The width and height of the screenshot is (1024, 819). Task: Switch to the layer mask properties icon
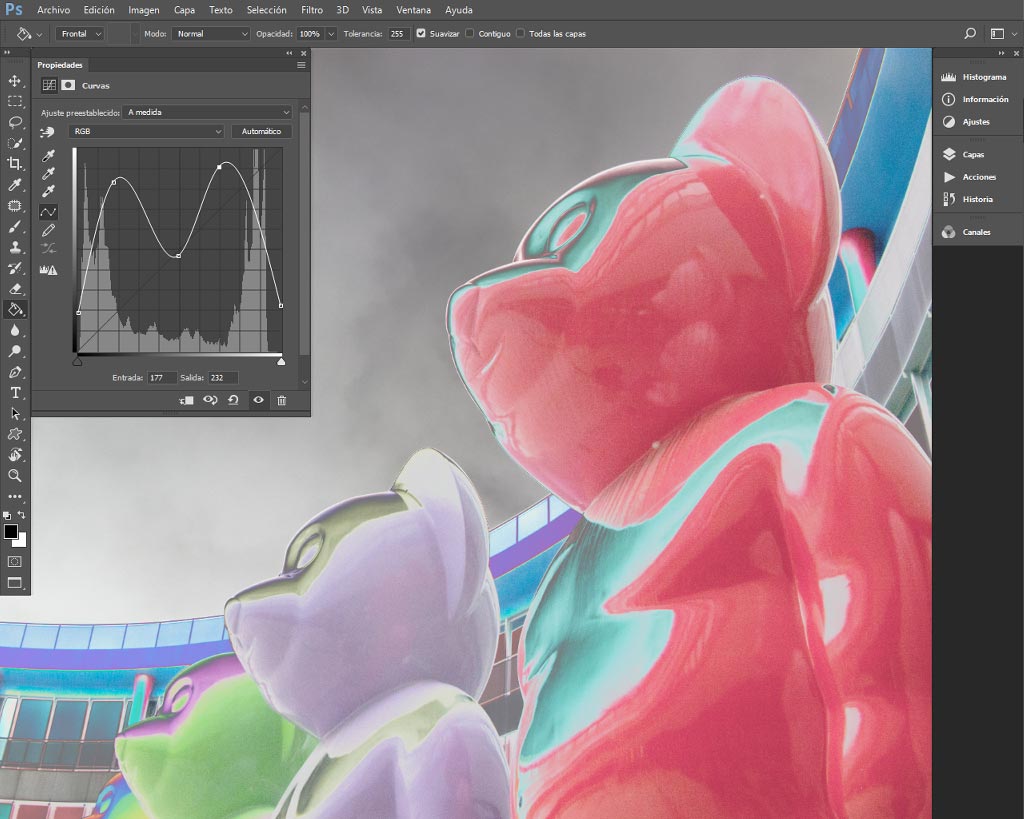(68, 85)
